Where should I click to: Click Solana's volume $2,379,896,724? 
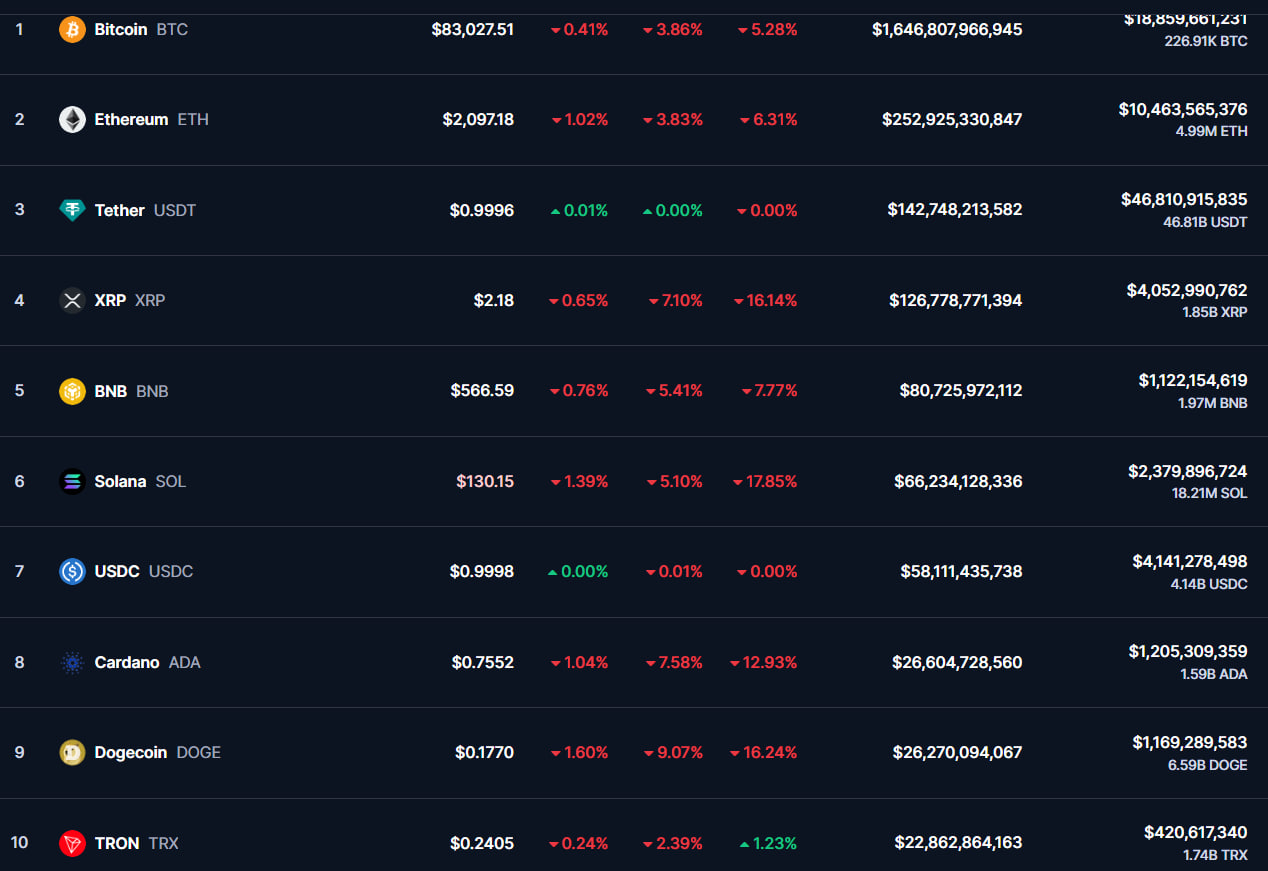coord(1188,471)
